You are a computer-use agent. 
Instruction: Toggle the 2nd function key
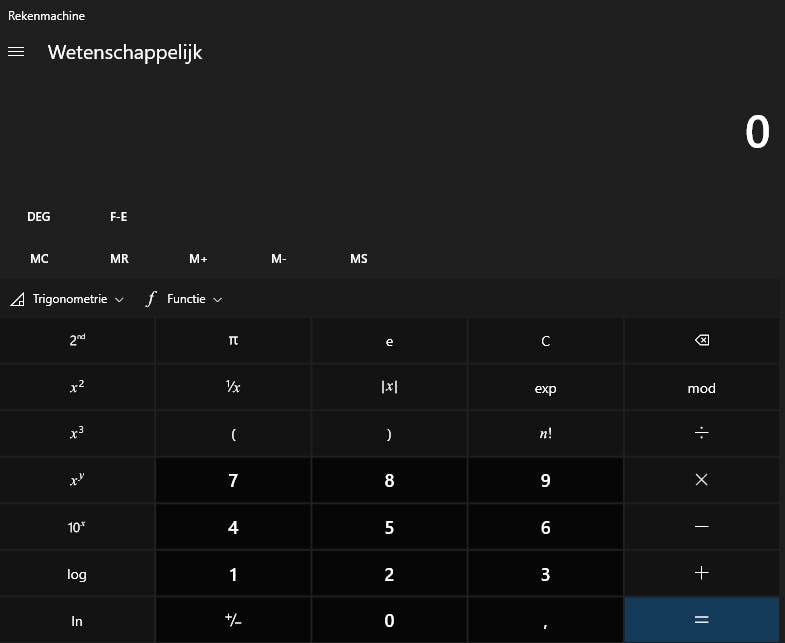[77, 341]
